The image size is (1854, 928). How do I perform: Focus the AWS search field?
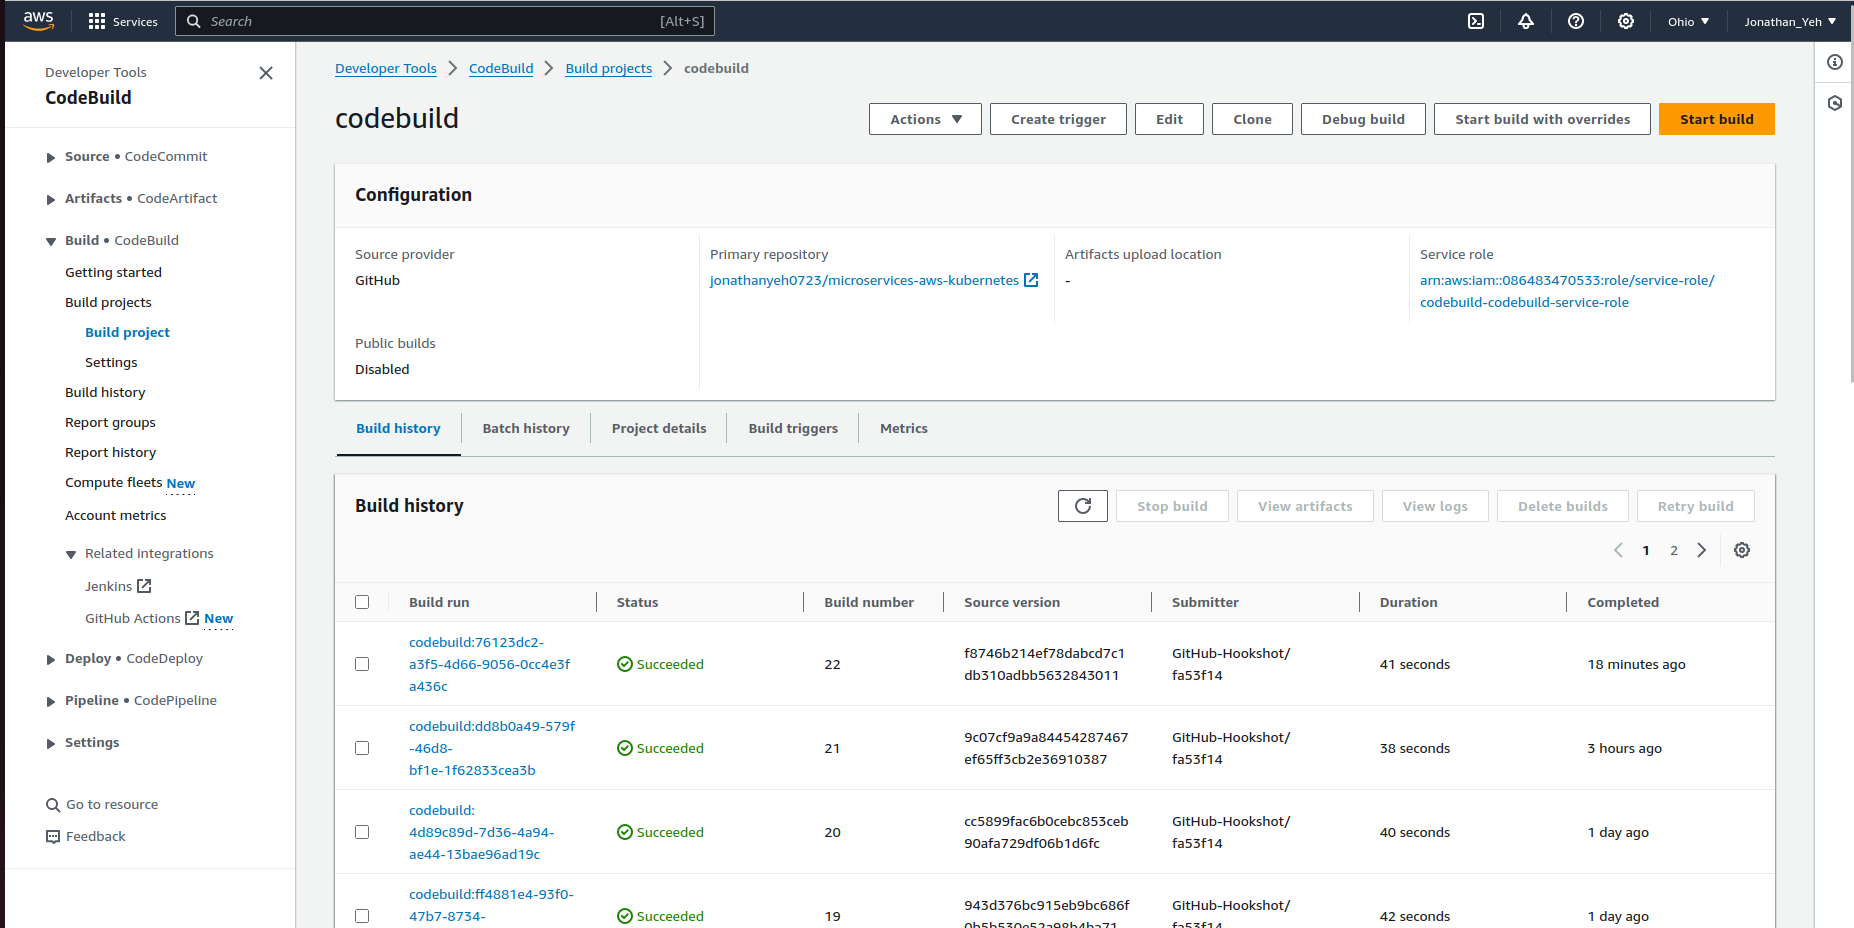[x=445, y=21]
